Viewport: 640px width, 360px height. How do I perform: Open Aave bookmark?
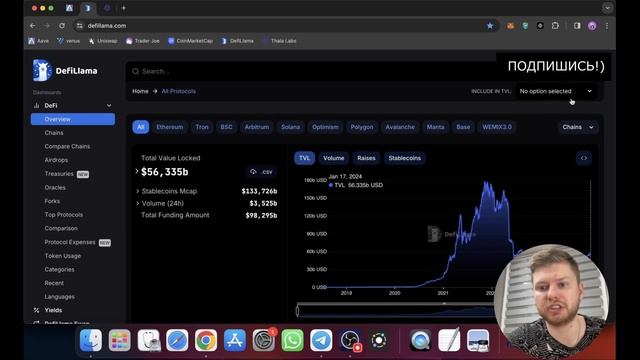[x=39, y=41]
